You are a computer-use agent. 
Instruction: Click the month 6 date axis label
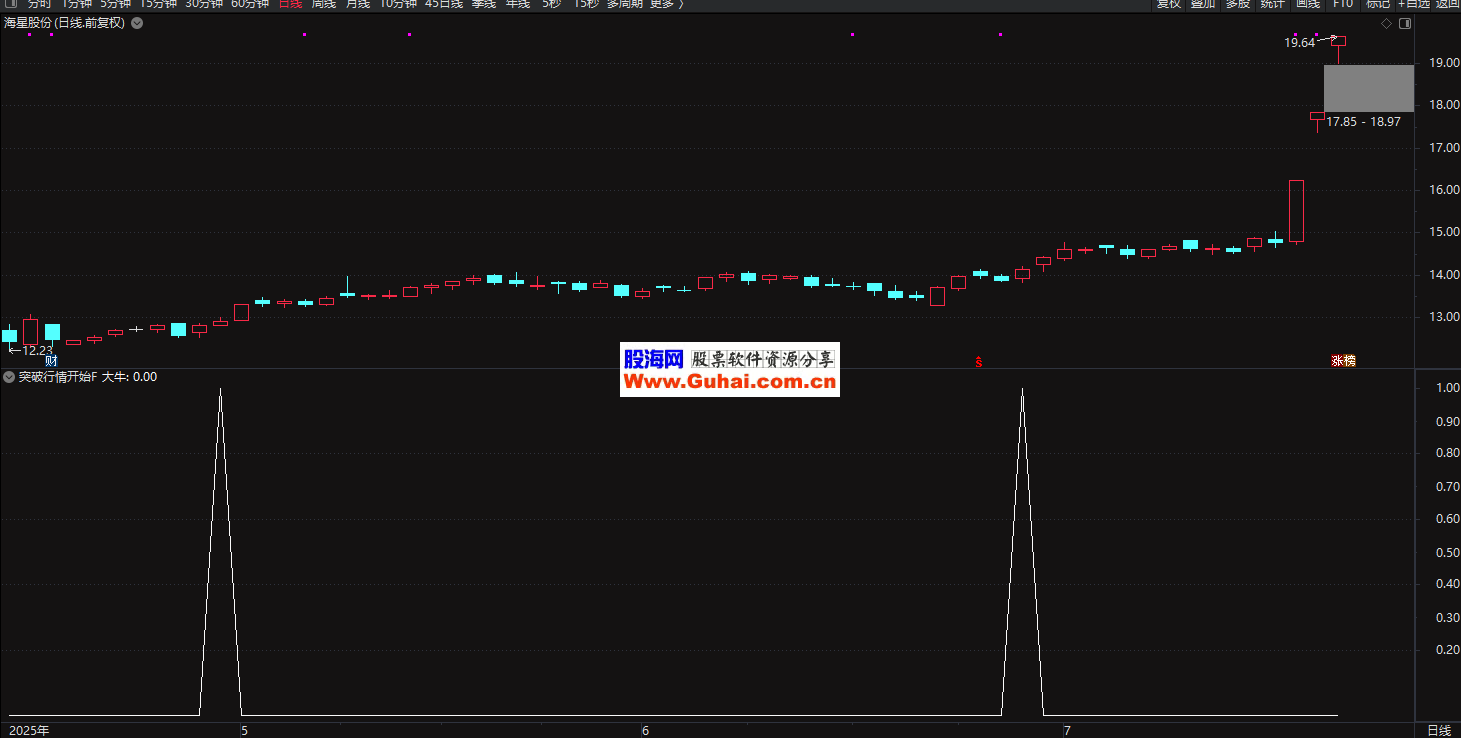(645, 731)
